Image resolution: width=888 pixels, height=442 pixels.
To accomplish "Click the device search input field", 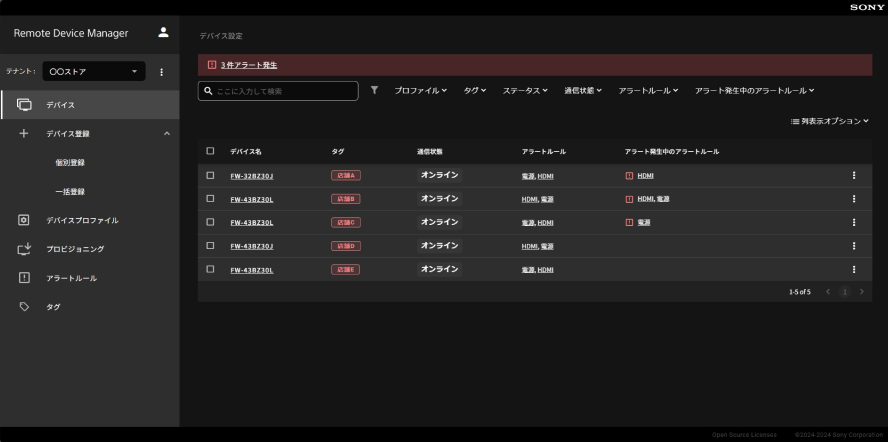I will 285,91.
